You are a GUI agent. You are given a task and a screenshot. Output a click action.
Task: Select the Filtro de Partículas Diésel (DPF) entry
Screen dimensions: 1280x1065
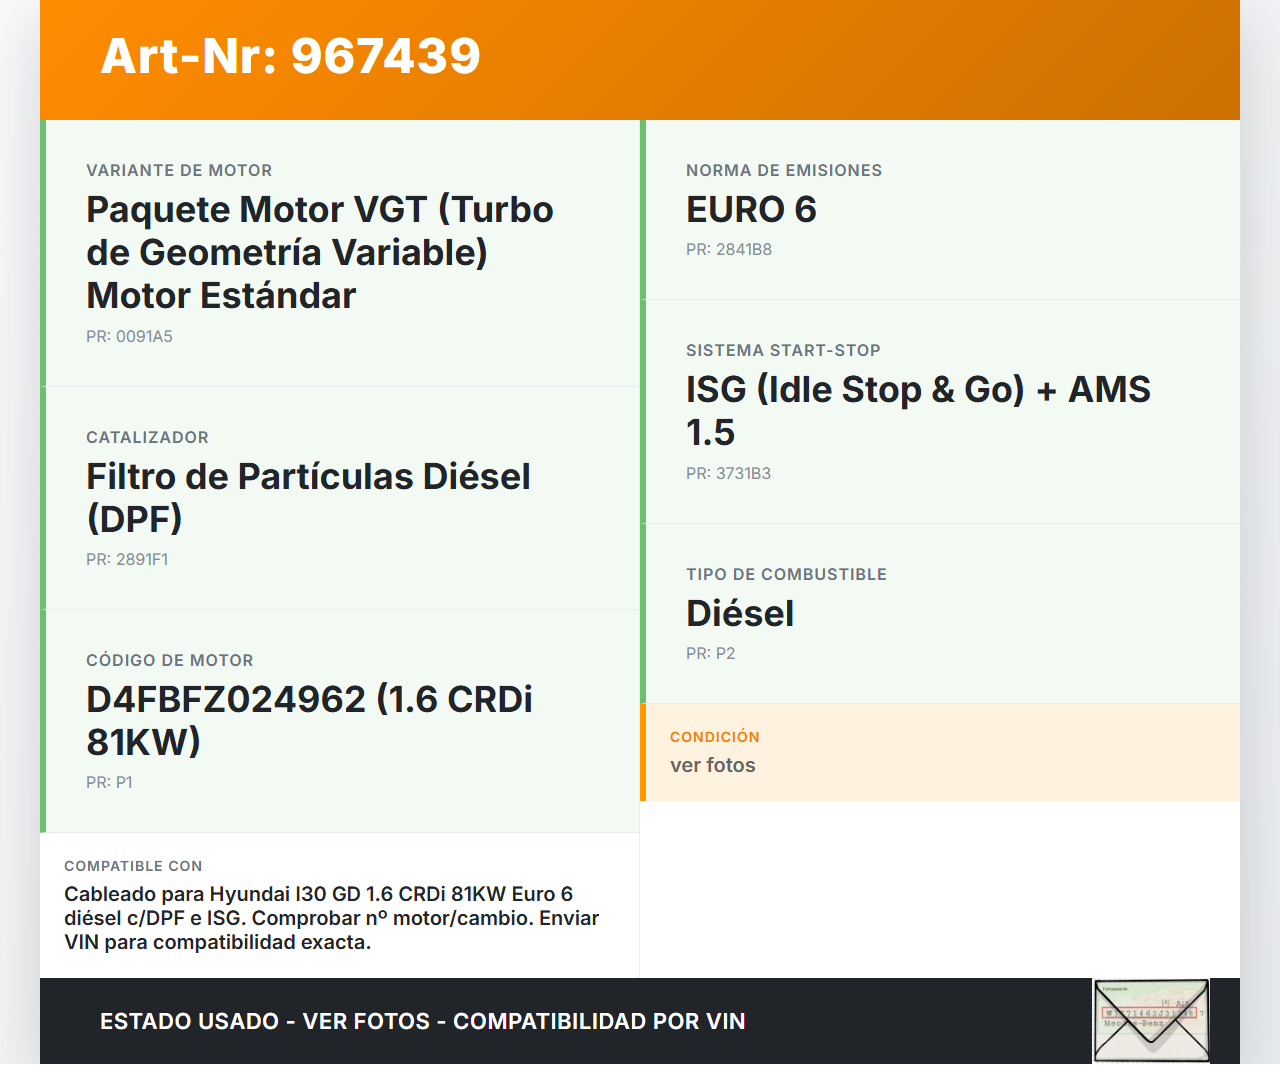(308, 497)
